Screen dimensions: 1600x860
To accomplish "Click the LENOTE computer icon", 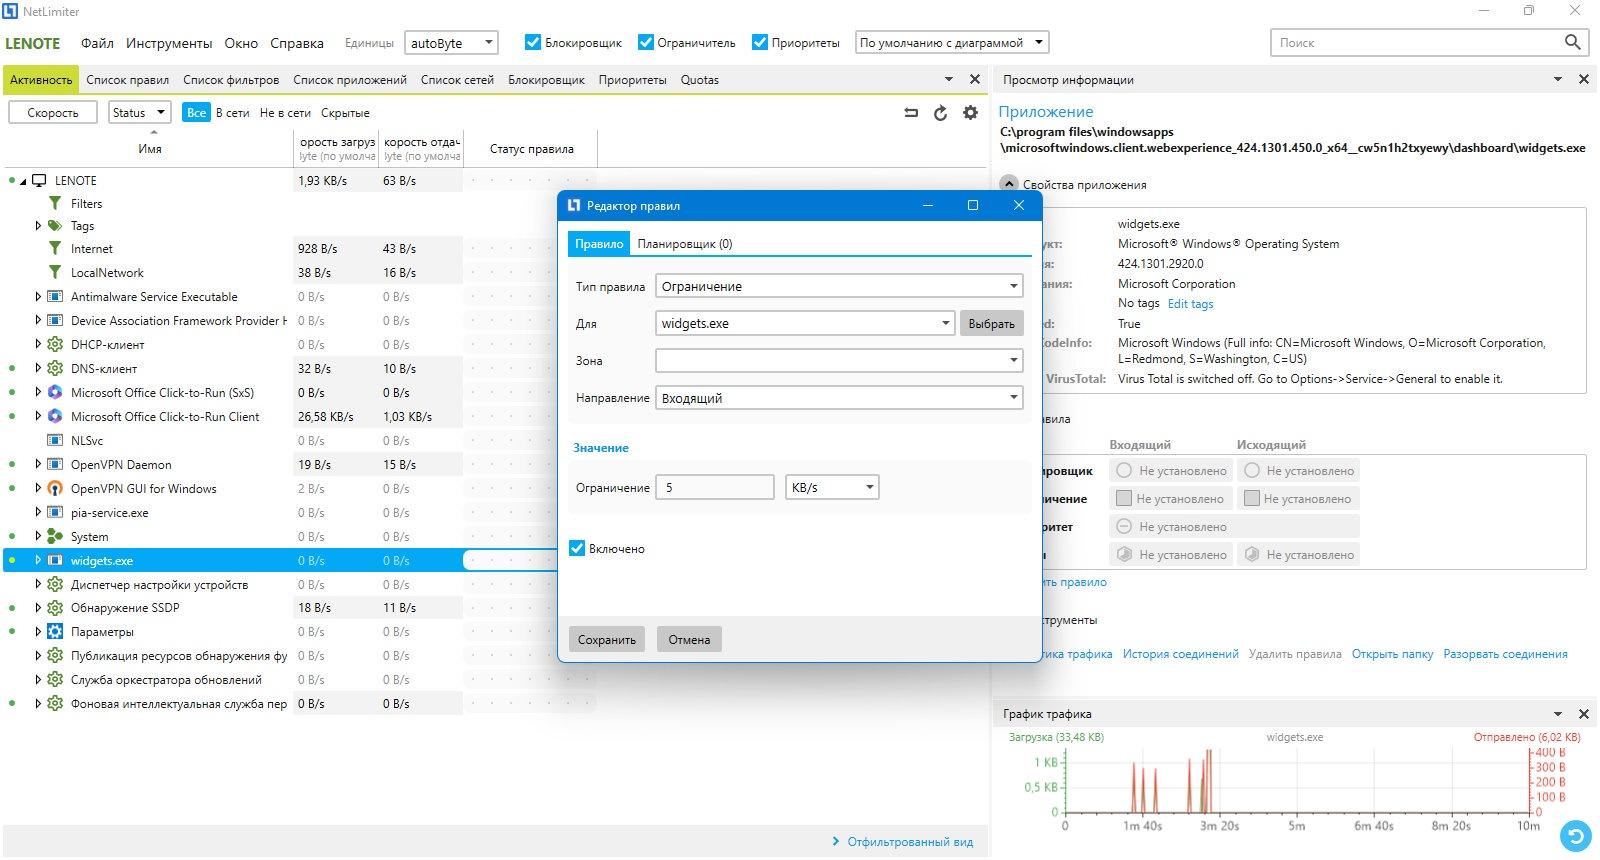I will tap(39, 181).
